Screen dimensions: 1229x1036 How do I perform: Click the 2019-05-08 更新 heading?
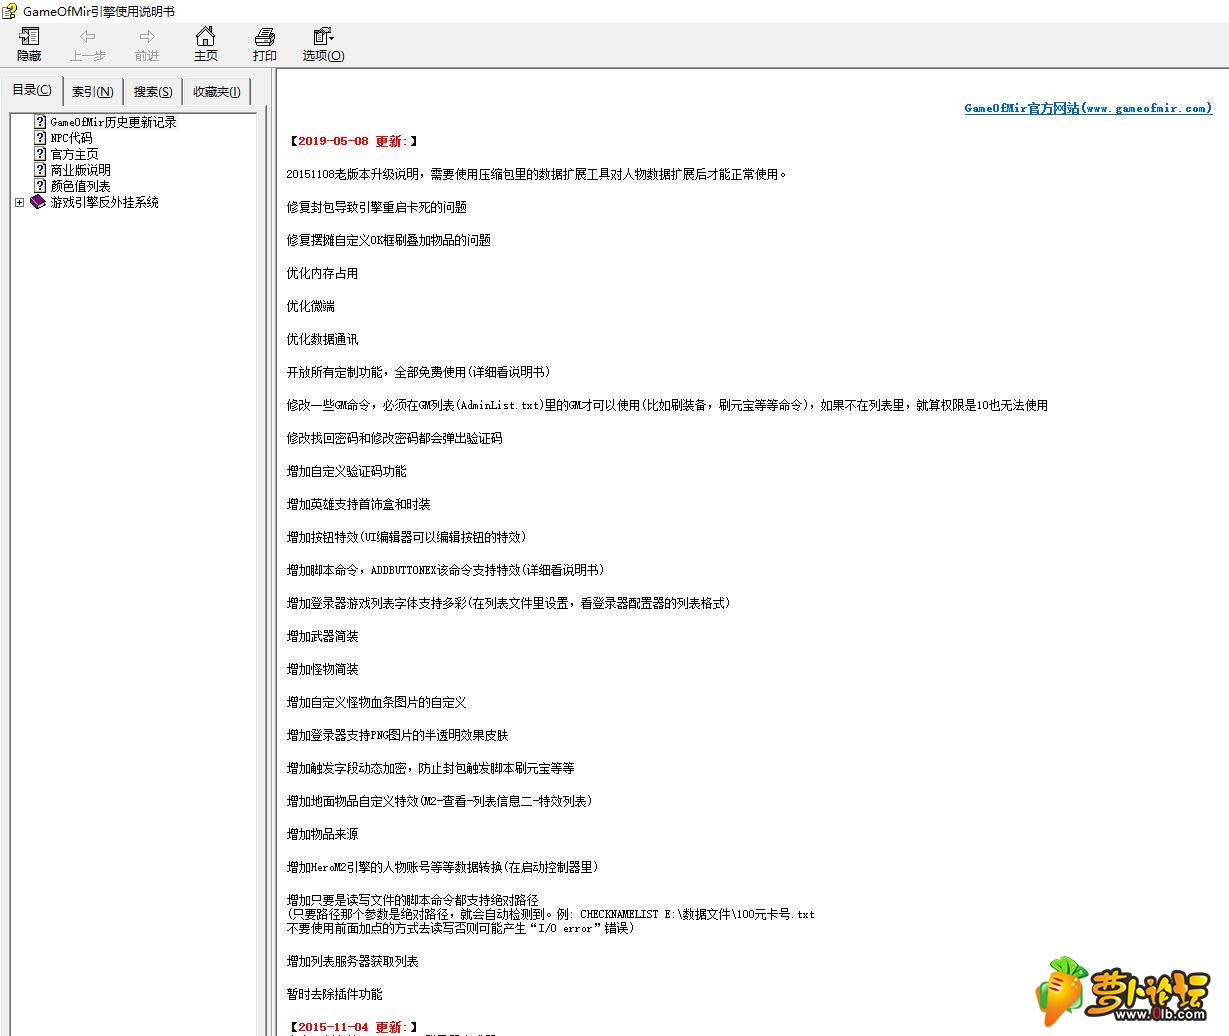pos(353,141)
